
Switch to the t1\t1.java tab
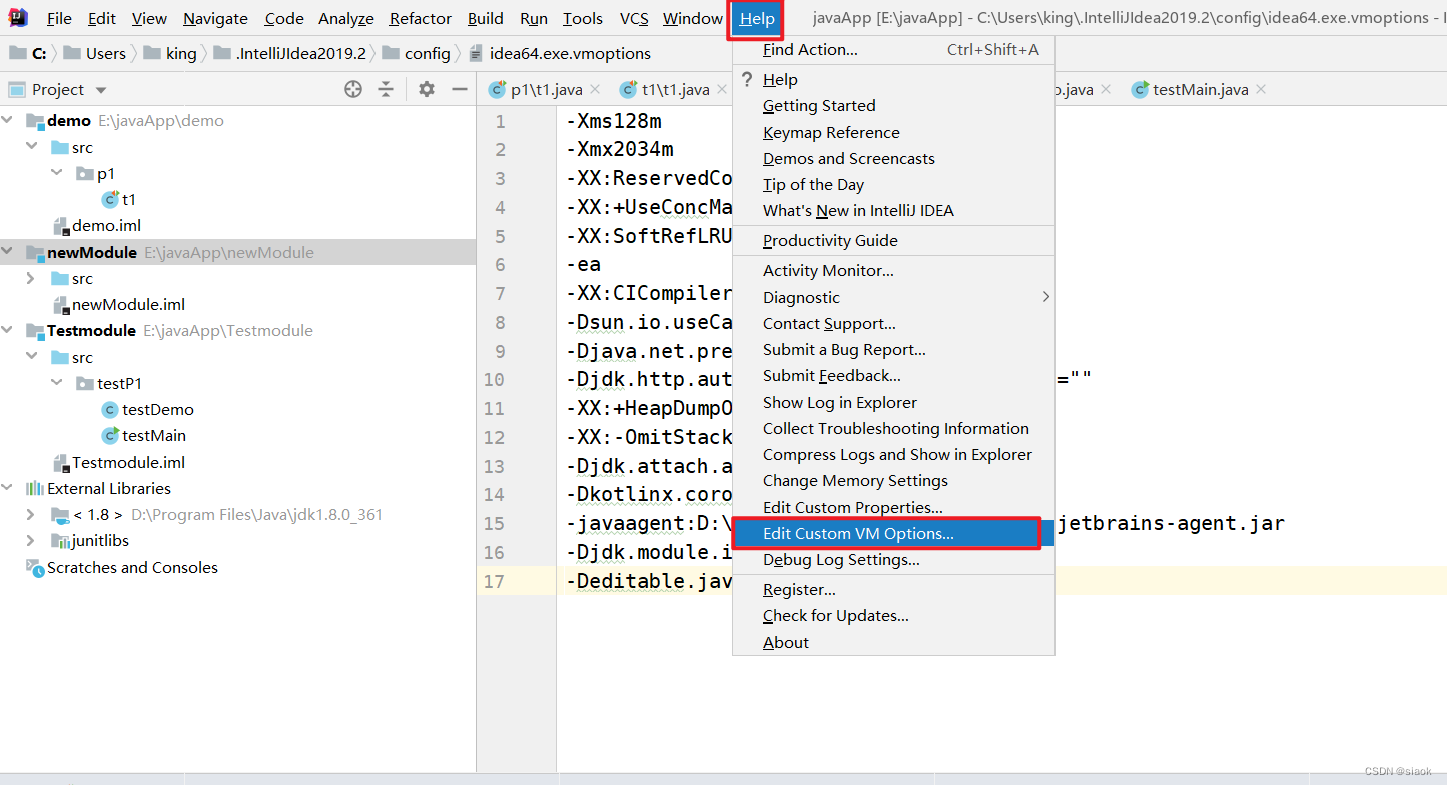[x=675, y=90]
